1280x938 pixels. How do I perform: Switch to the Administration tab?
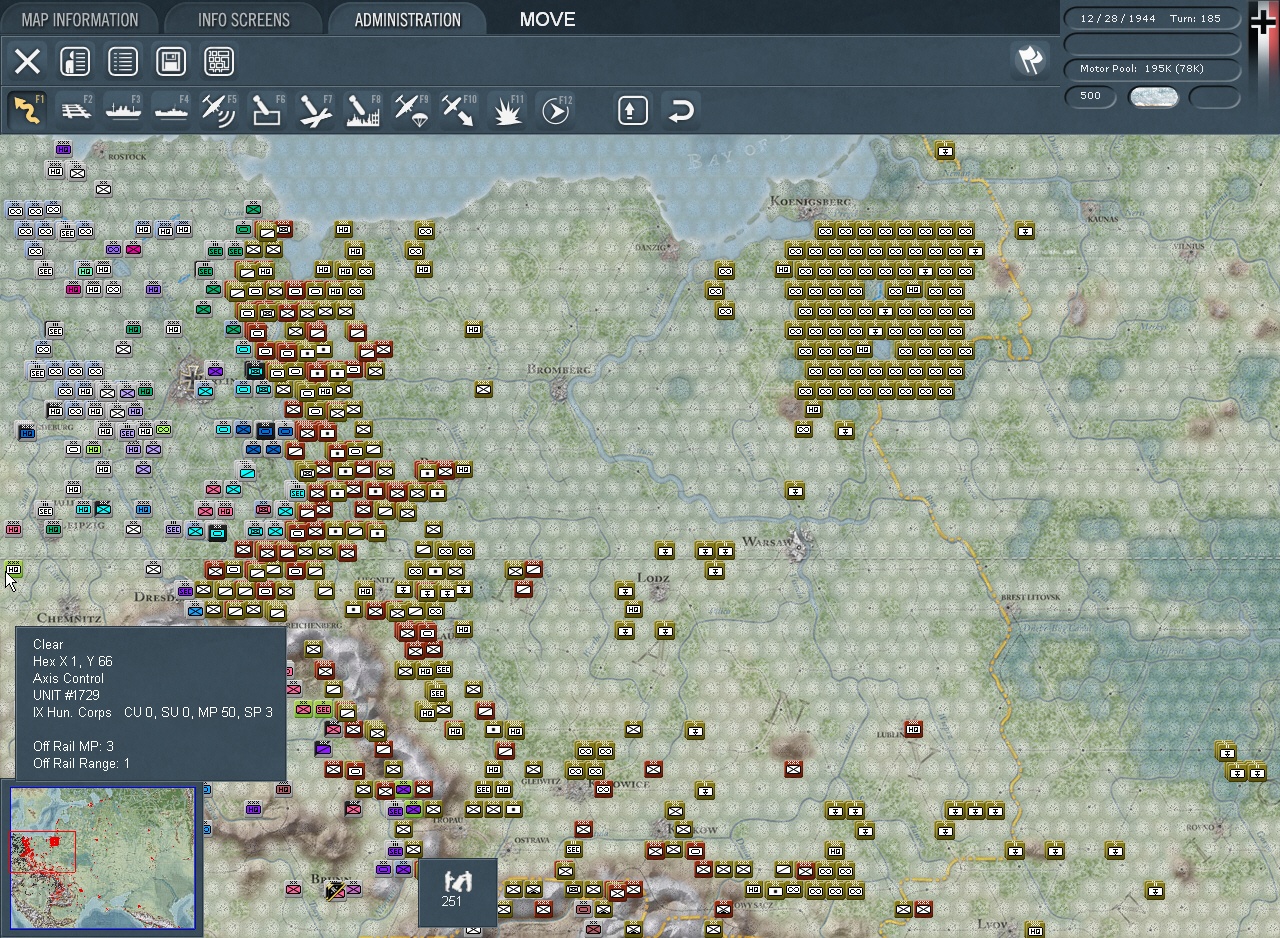click(x=407, y=20)
